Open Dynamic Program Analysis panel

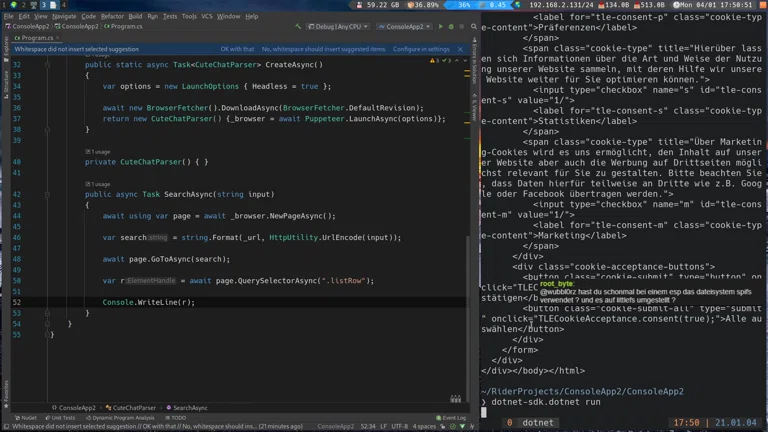120,418
